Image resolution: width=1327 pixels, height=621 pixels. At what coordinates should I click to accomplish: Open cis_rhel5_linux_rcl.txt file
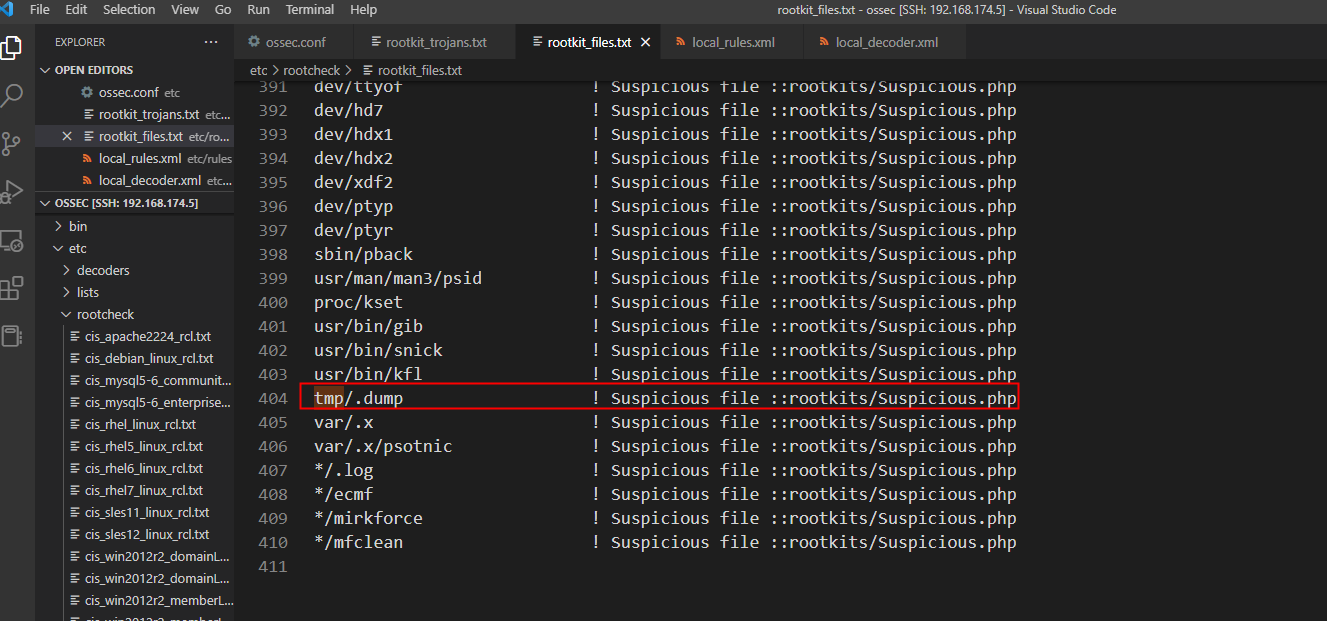click(144, 446)
